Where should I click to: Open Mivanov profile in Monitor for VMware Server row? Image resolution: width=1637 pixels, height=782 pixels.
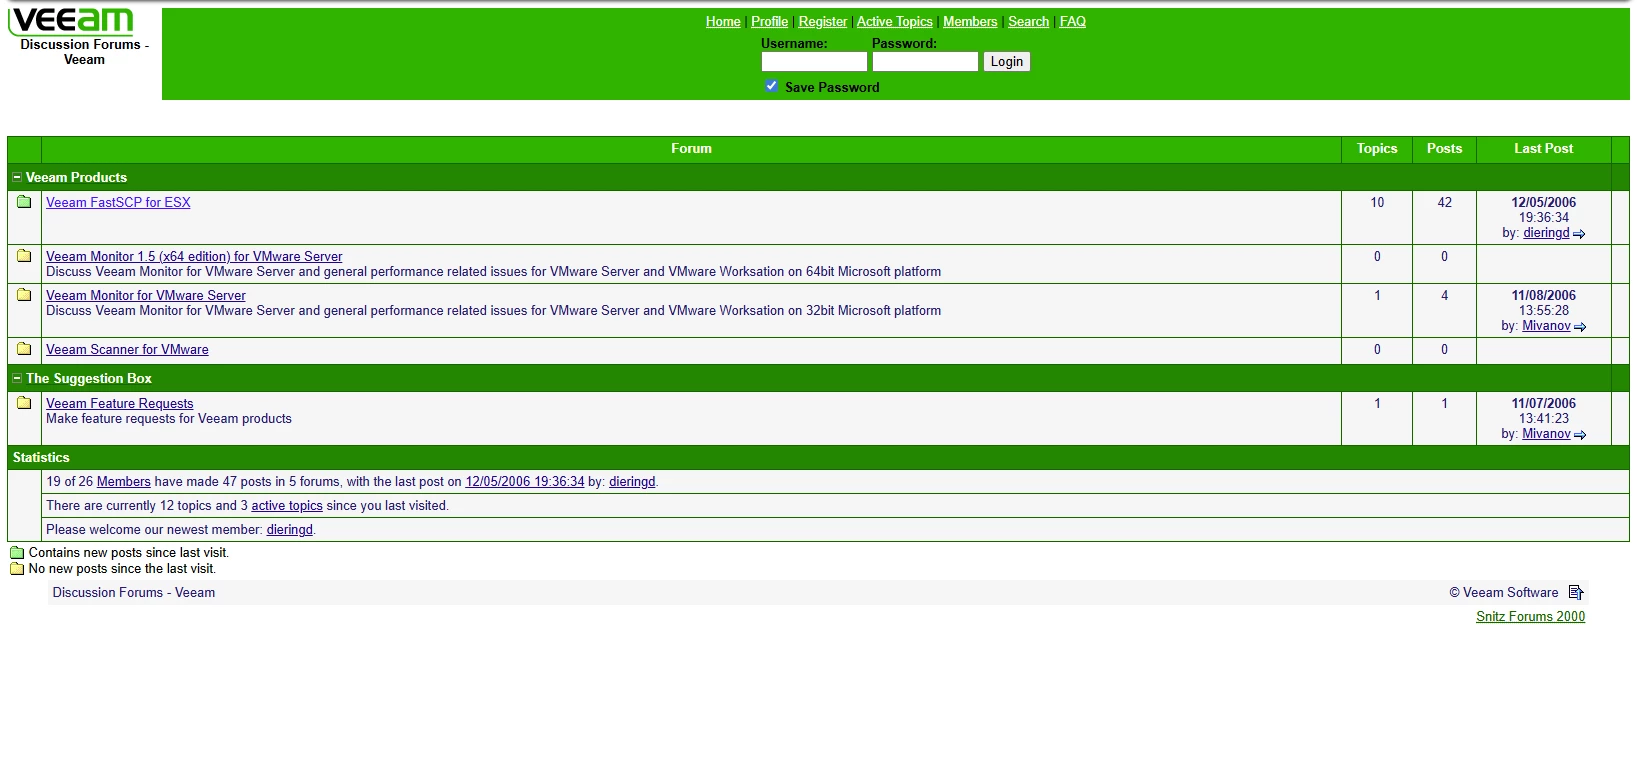pyautogui.click(x=1546, y=326)
